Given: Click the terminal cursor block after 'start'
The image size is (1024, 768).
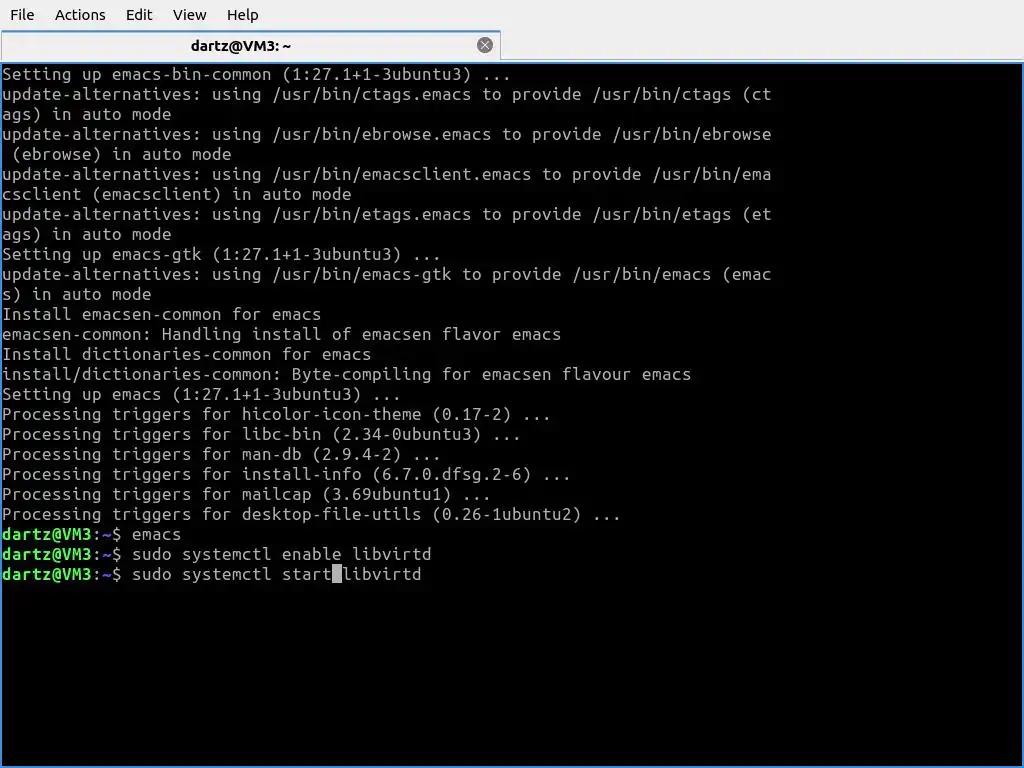Looking at the screenshot, I should click(337, 574).
